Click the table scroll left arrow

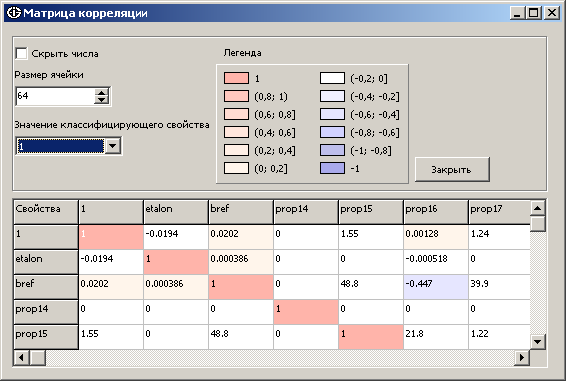coord(21,358)
